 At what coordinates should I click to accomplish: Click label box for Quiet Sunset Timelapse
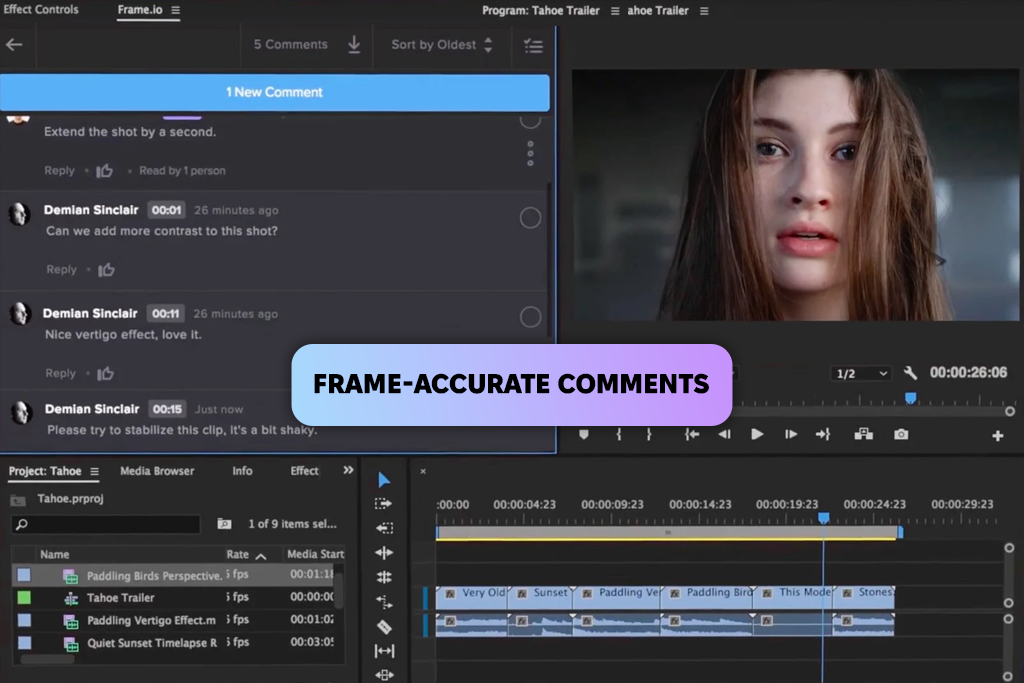click(x=24, y=643)
